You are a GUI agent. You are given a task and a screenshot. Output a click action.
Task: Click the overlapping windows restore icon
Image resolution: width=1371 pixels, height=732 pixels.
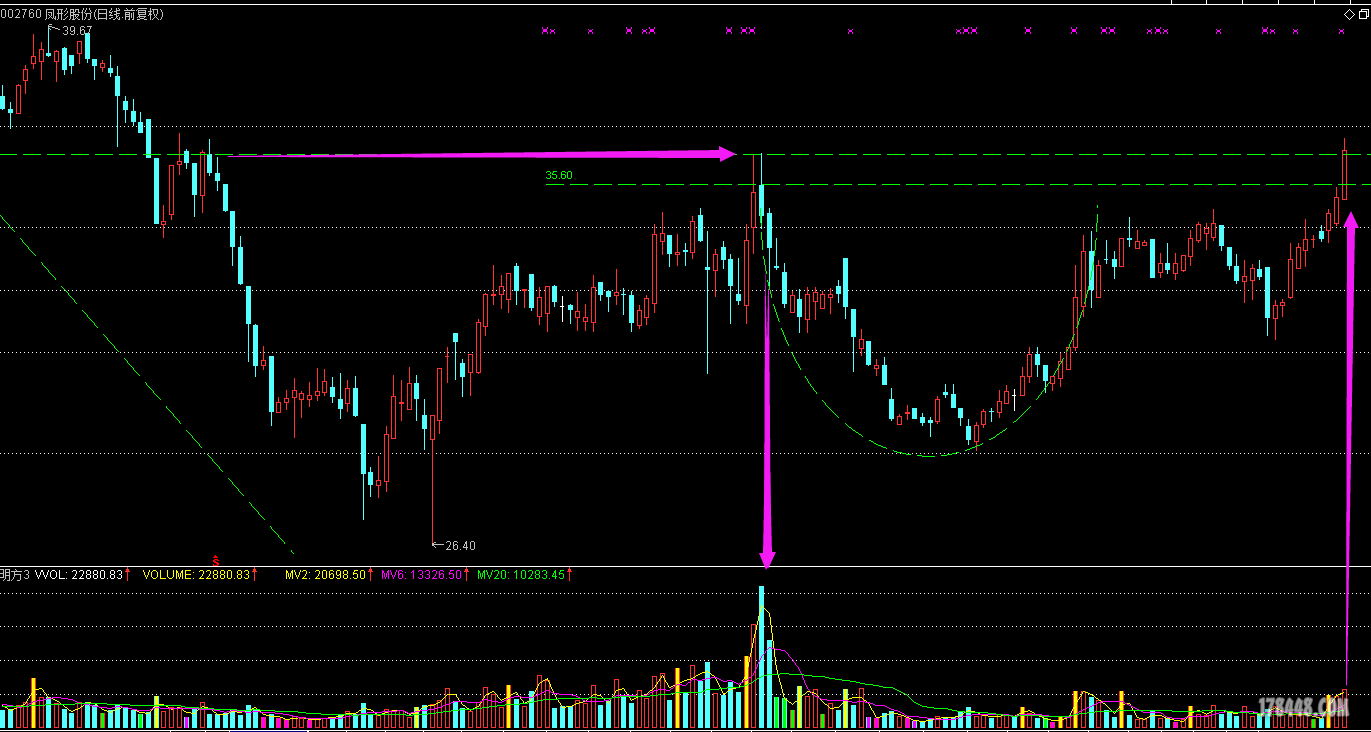pyautogui.click(x=1362, y=13)
